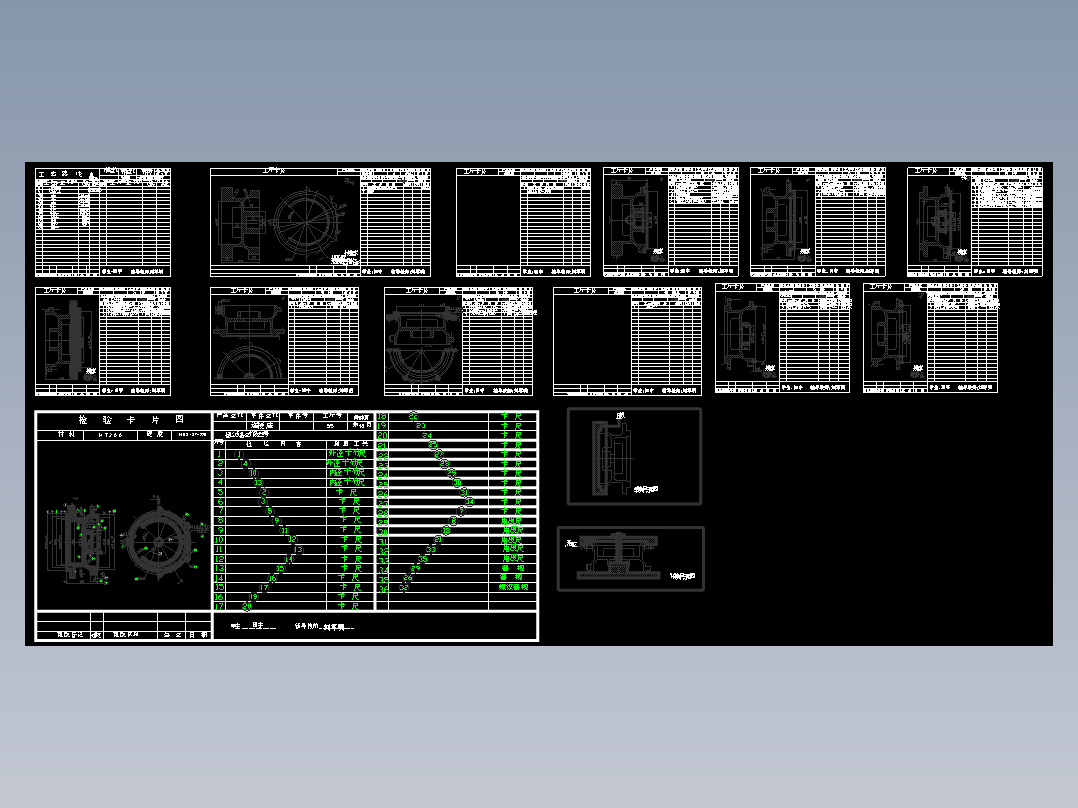Click row number 36 in inspection table
The height and width of the screenshot is (808, 1078).
tap(383, 588)
